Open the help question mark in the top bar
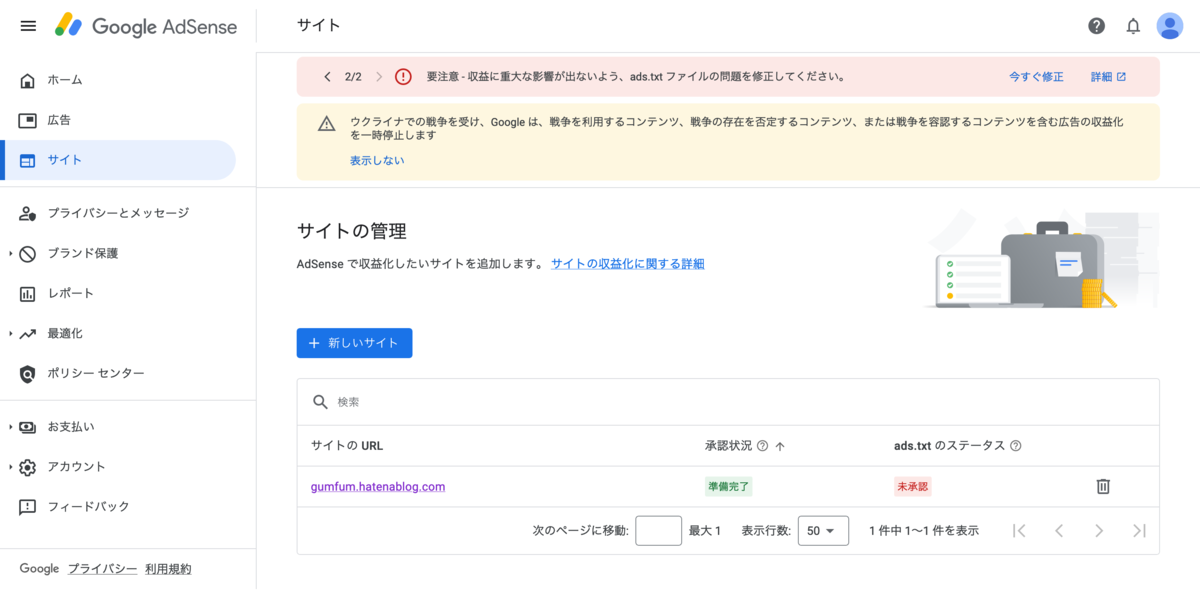This screenshot has width=1200, height=592. [1096, 26]
